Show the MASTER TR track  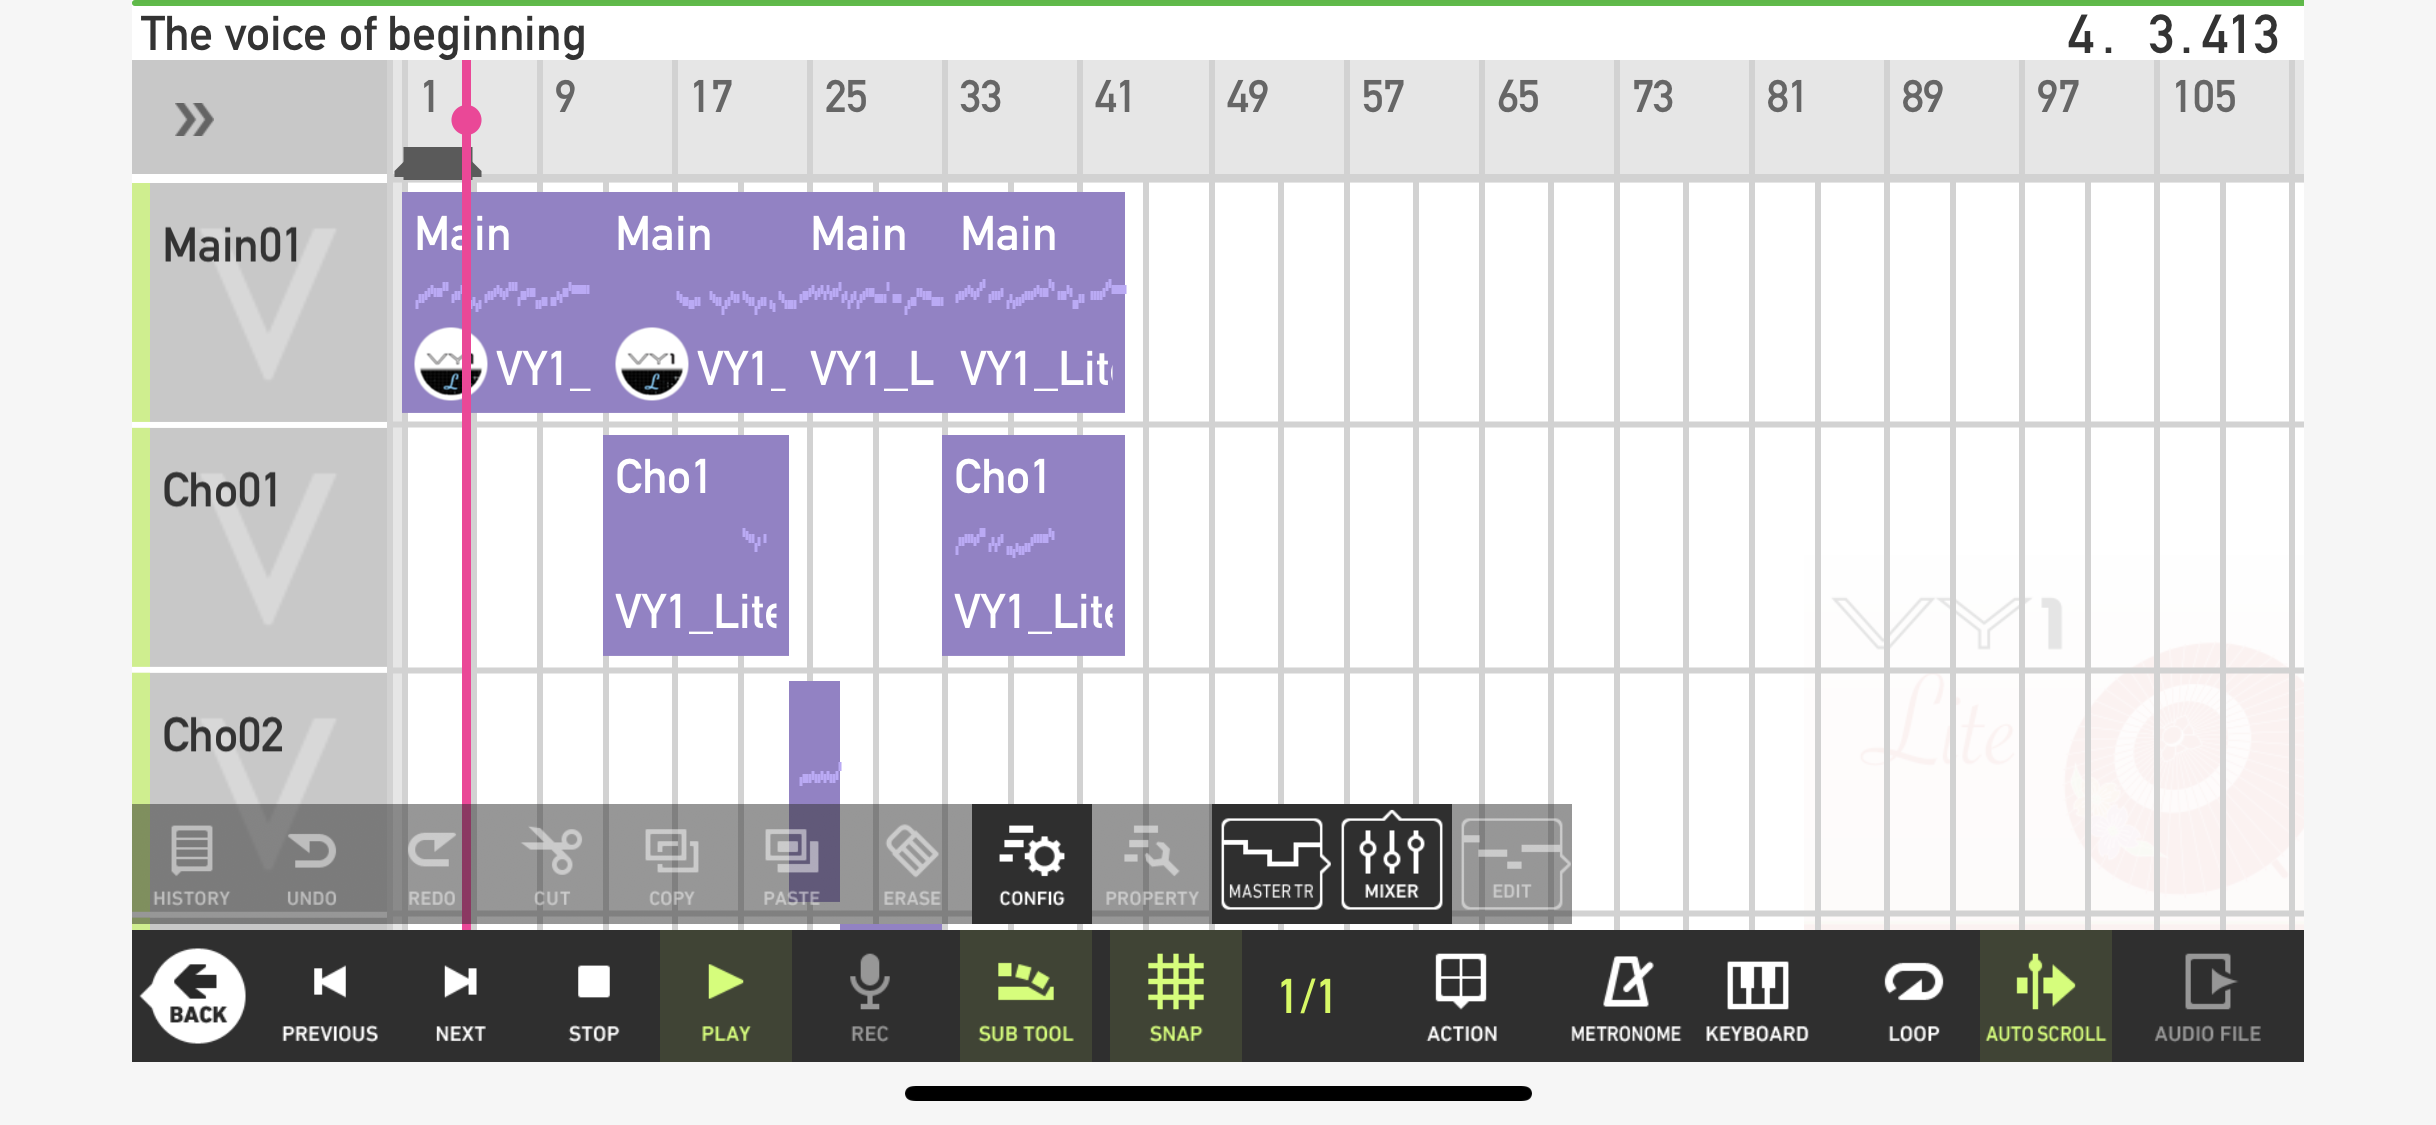tap(1272, 864)
